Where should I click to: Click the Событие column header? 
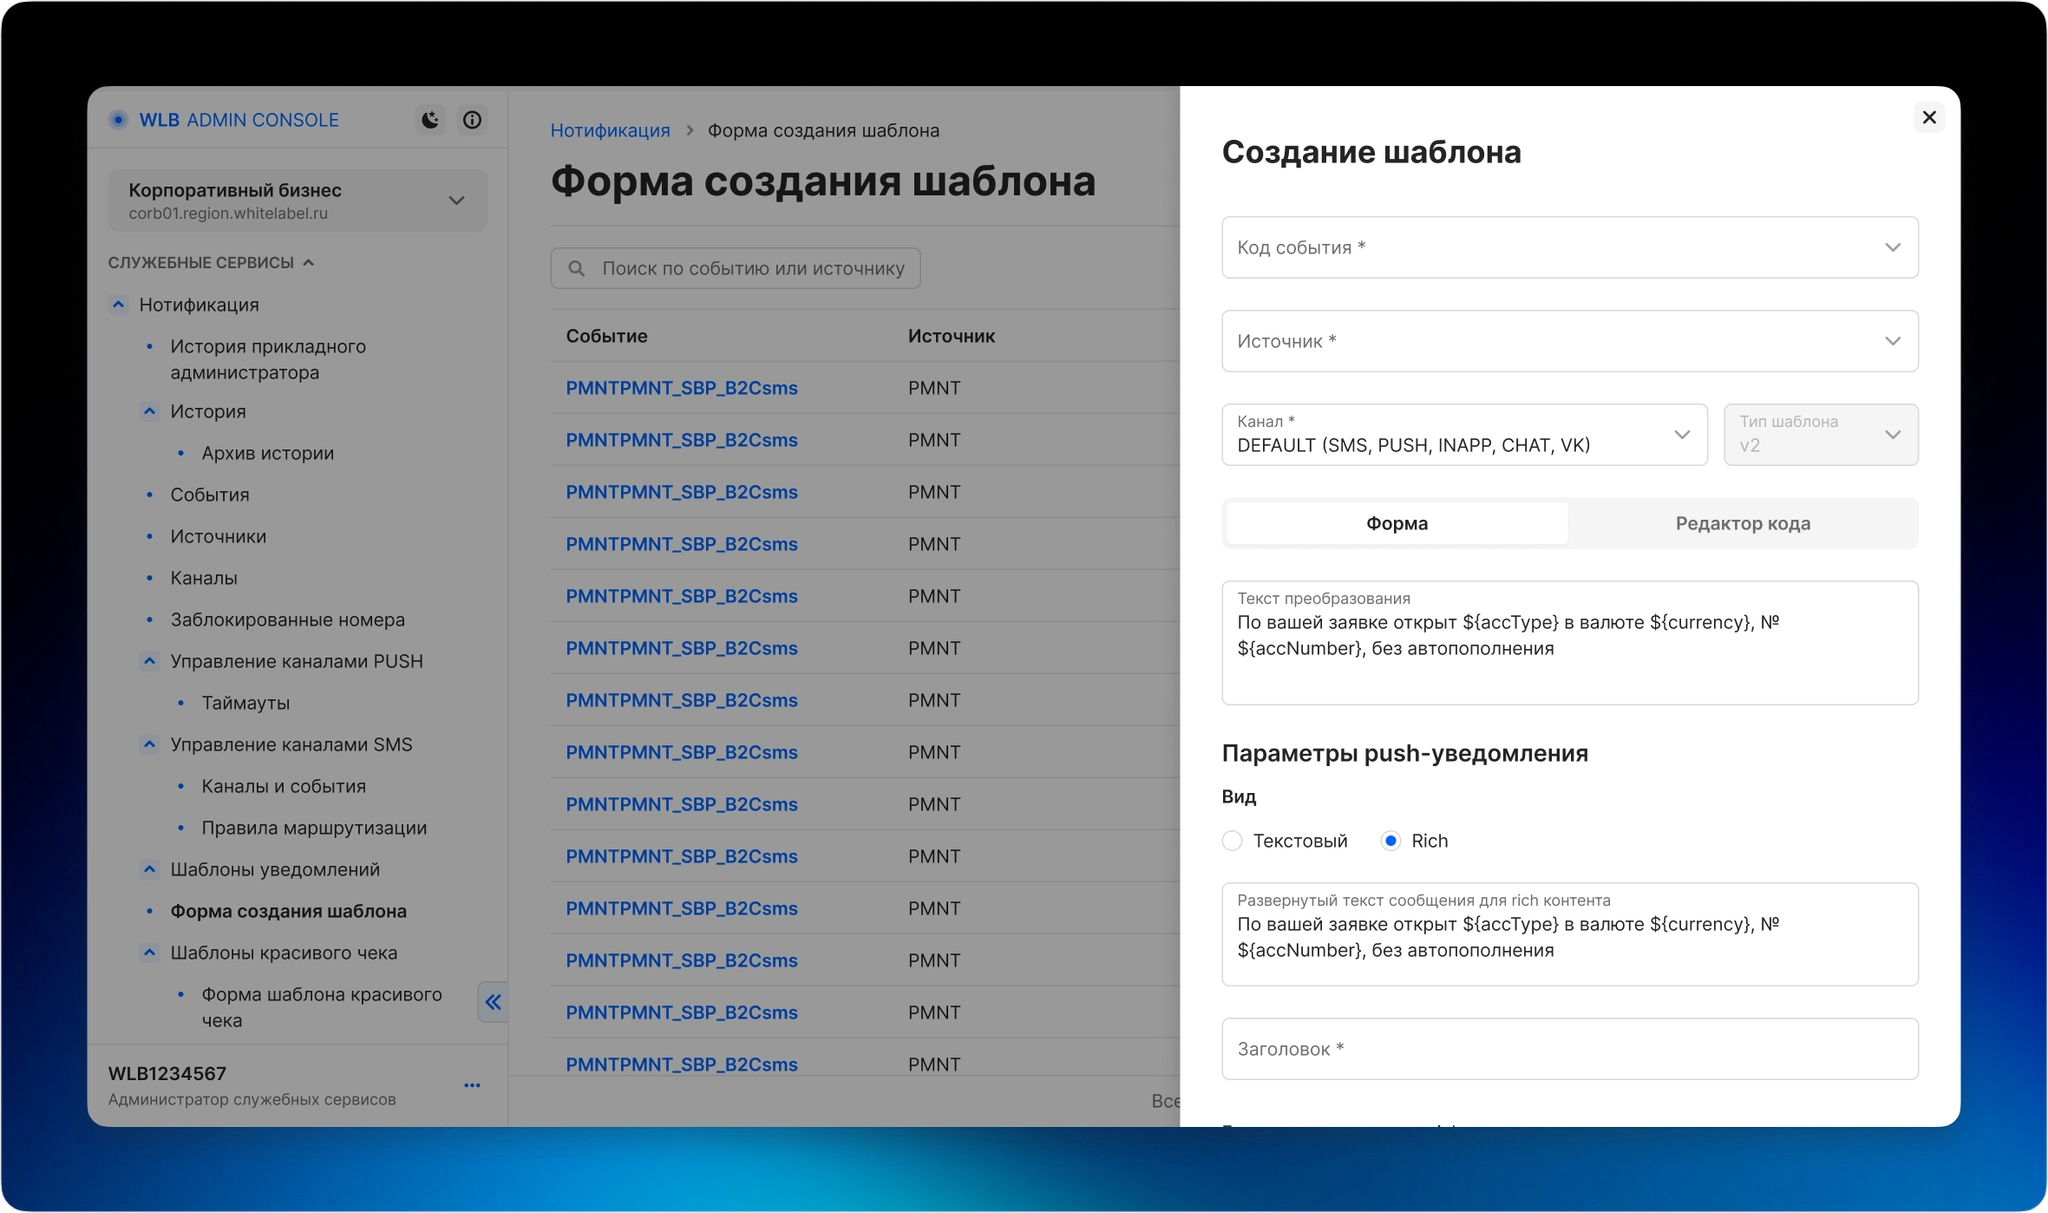(x=606, y=336)
